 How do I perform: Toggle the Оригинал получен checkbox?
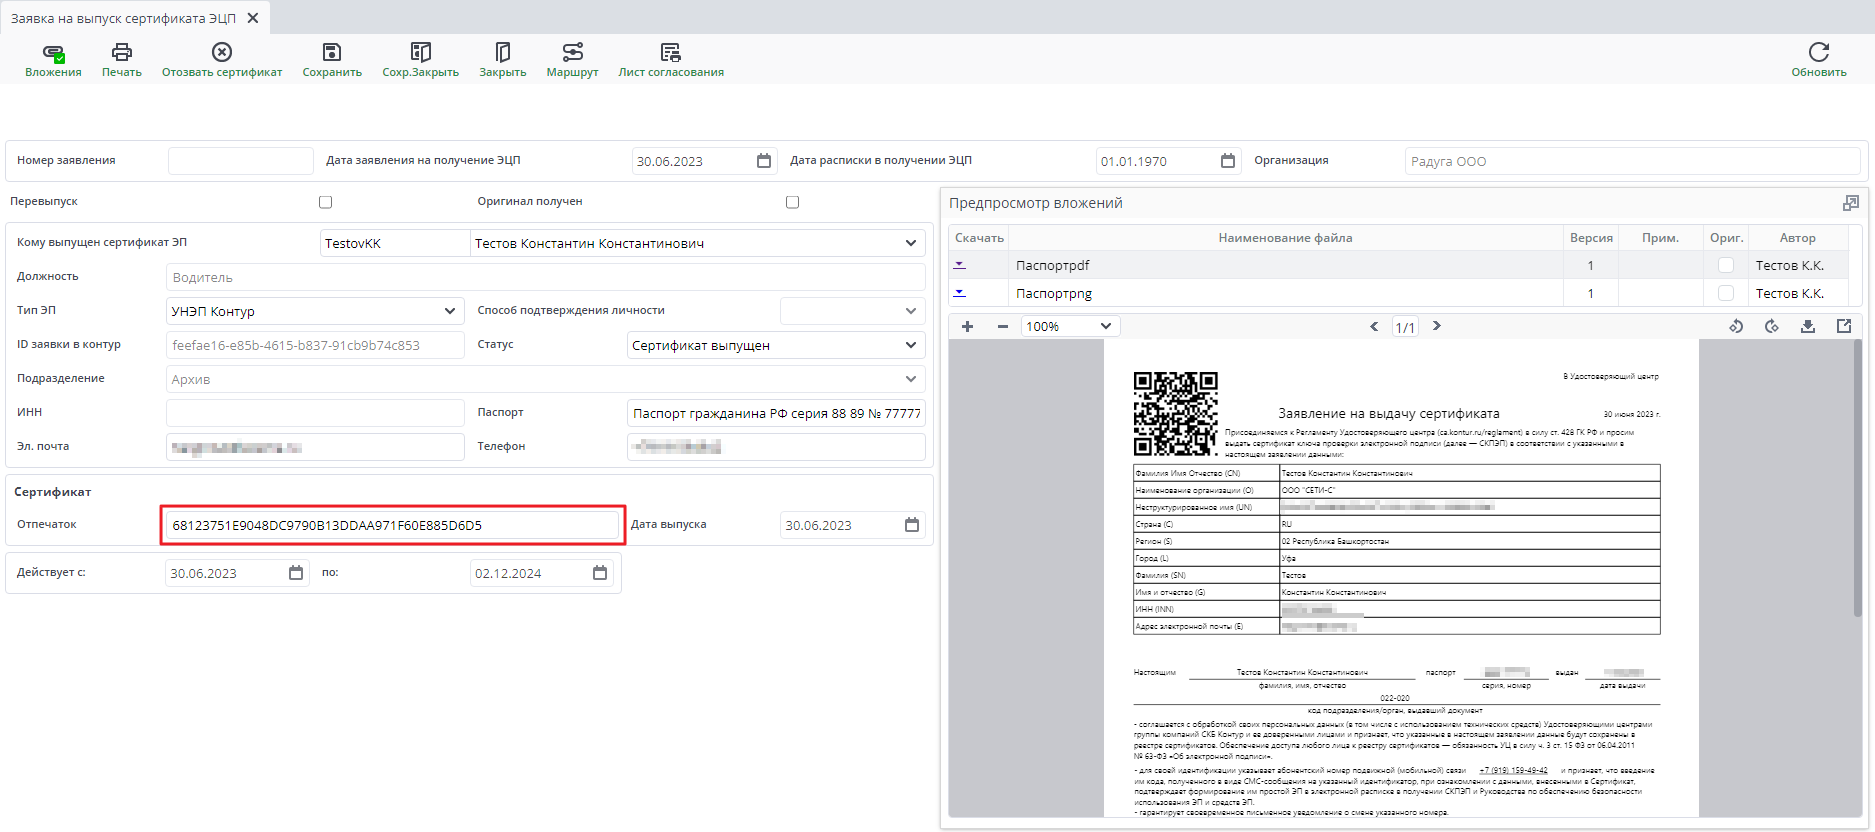point(792,202)
